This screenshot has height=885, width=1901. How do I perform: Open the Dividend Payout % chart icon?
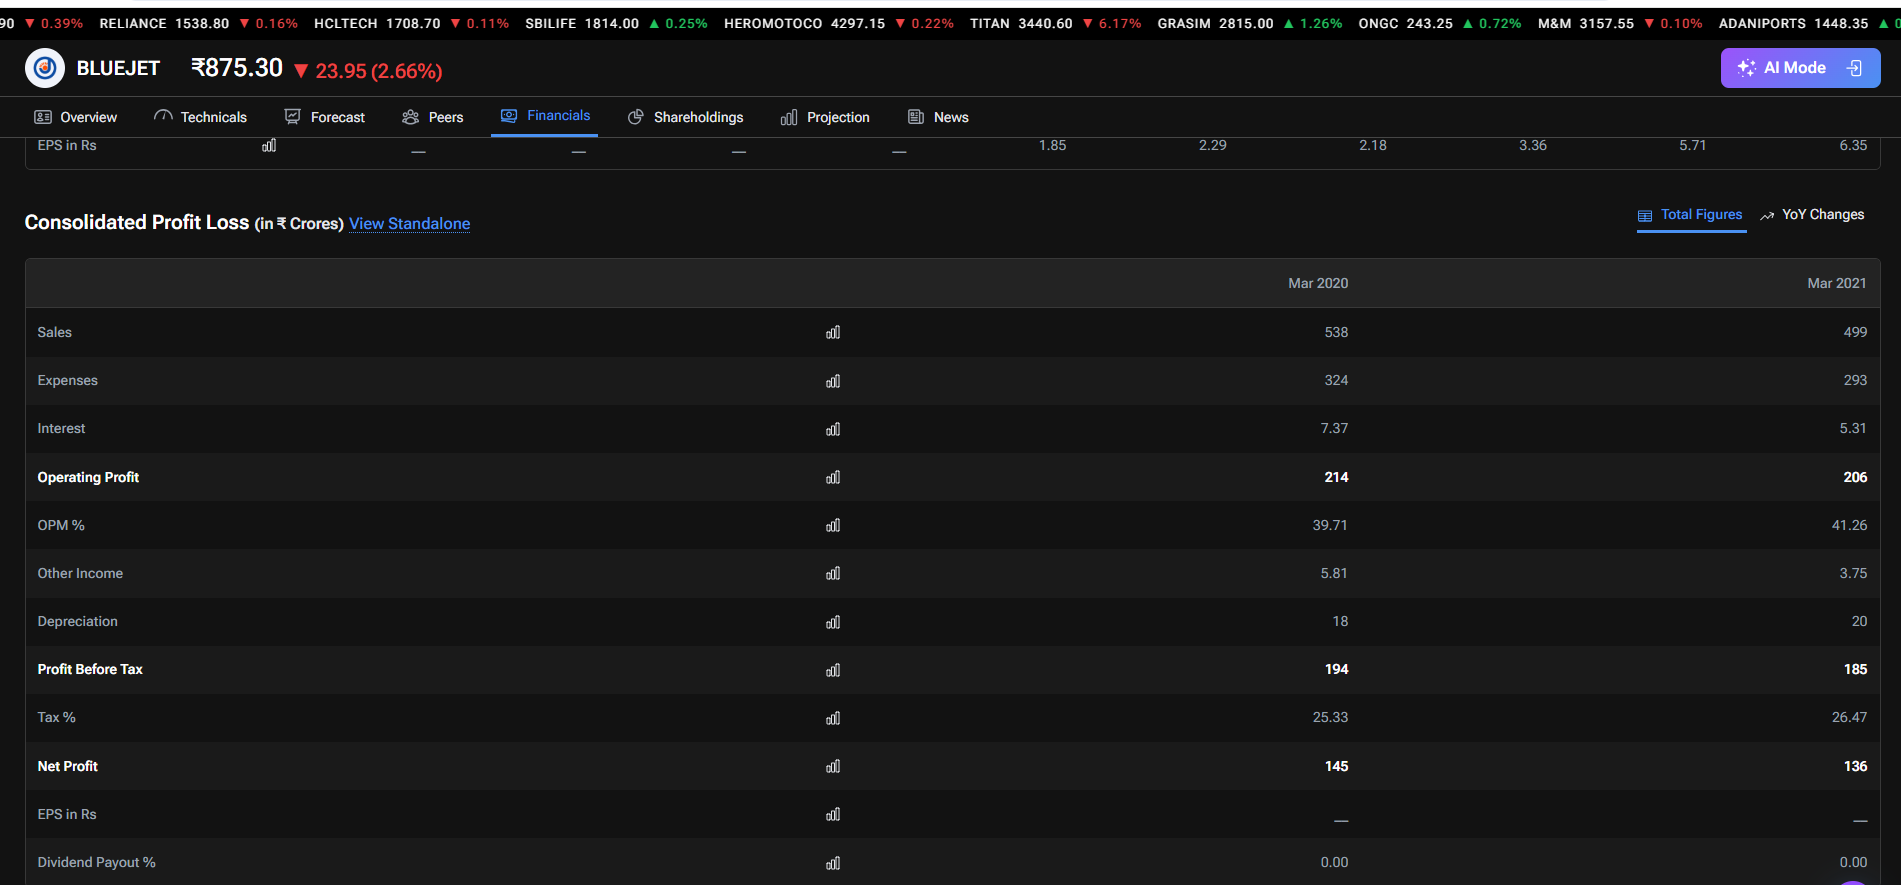click(x=833, y=863)
